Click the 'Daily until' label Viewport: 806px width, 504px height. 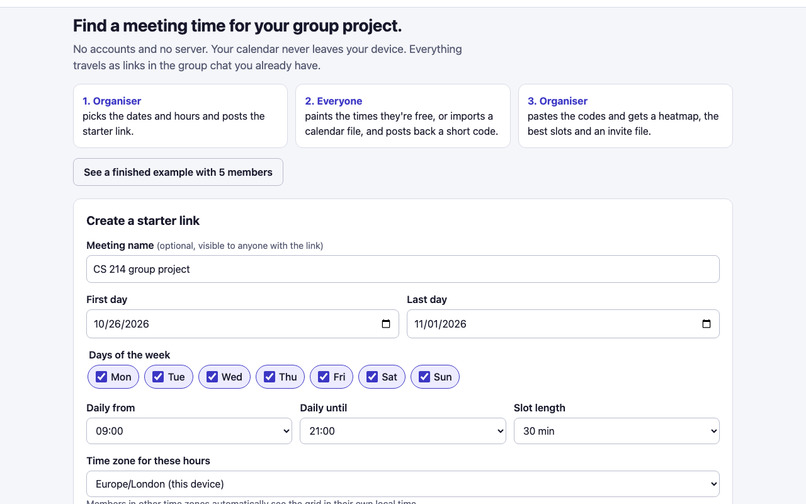click(x=323, y=408)
